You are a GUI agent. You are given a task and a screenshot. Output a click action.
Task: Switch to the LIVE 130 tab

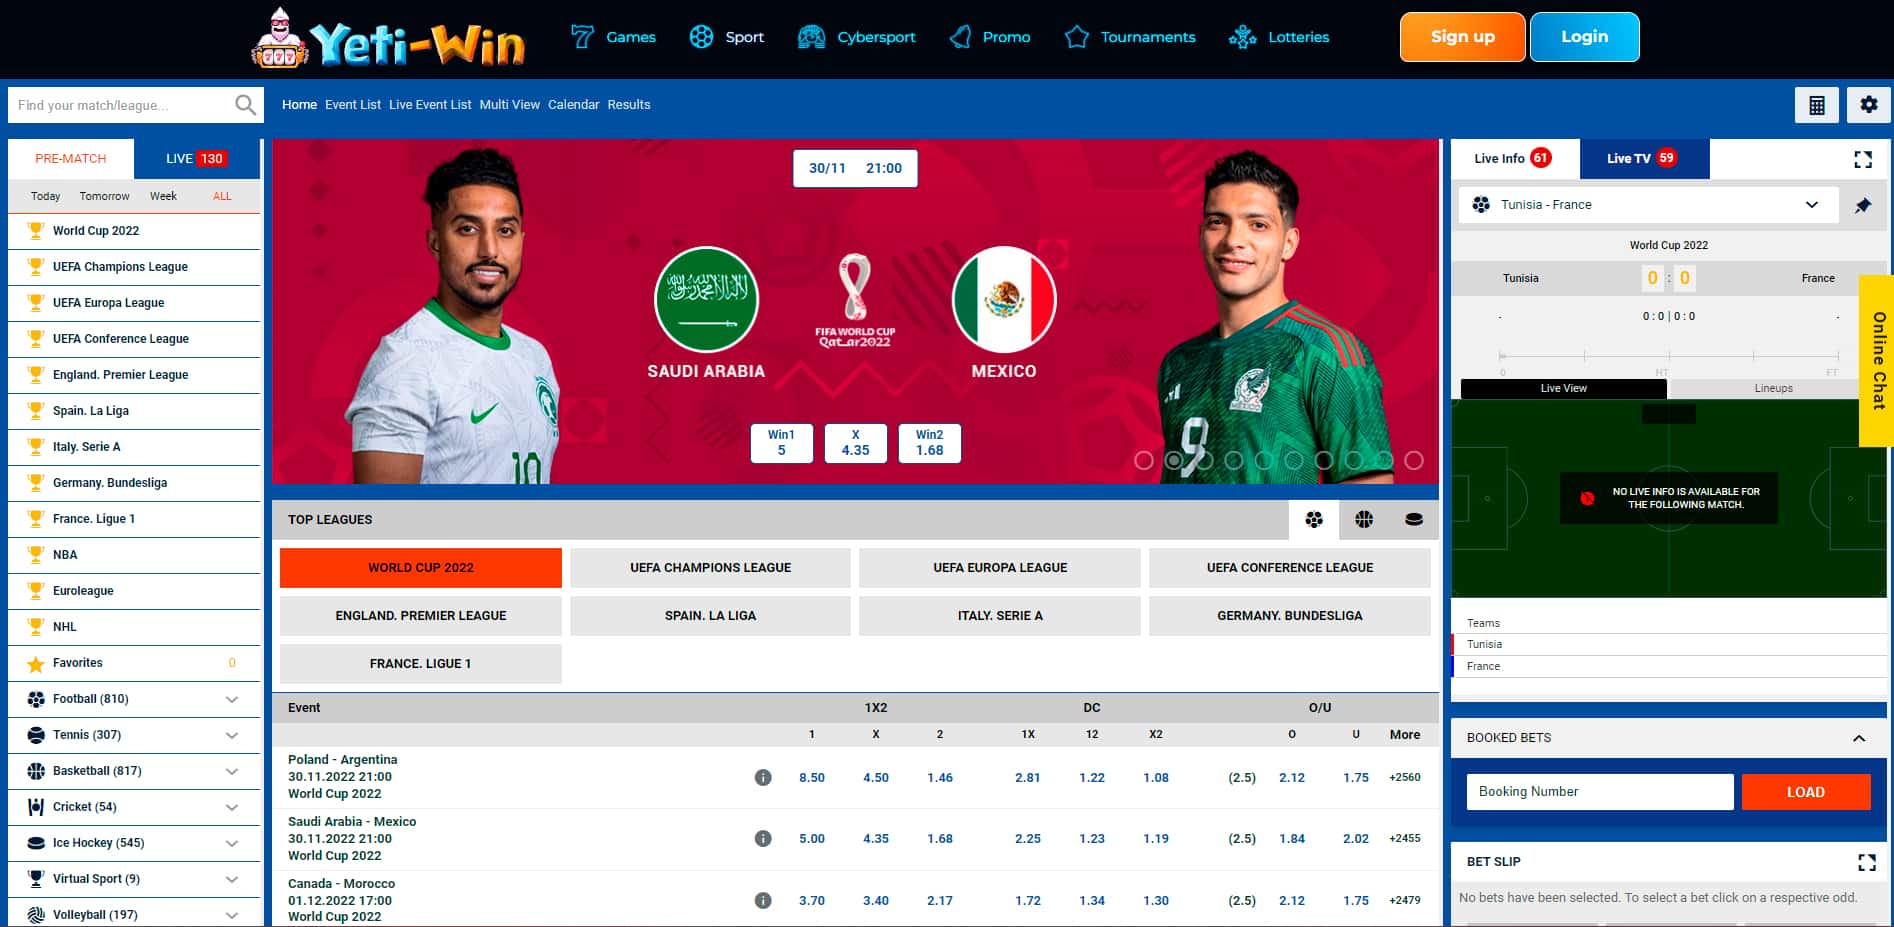[197, 159]
